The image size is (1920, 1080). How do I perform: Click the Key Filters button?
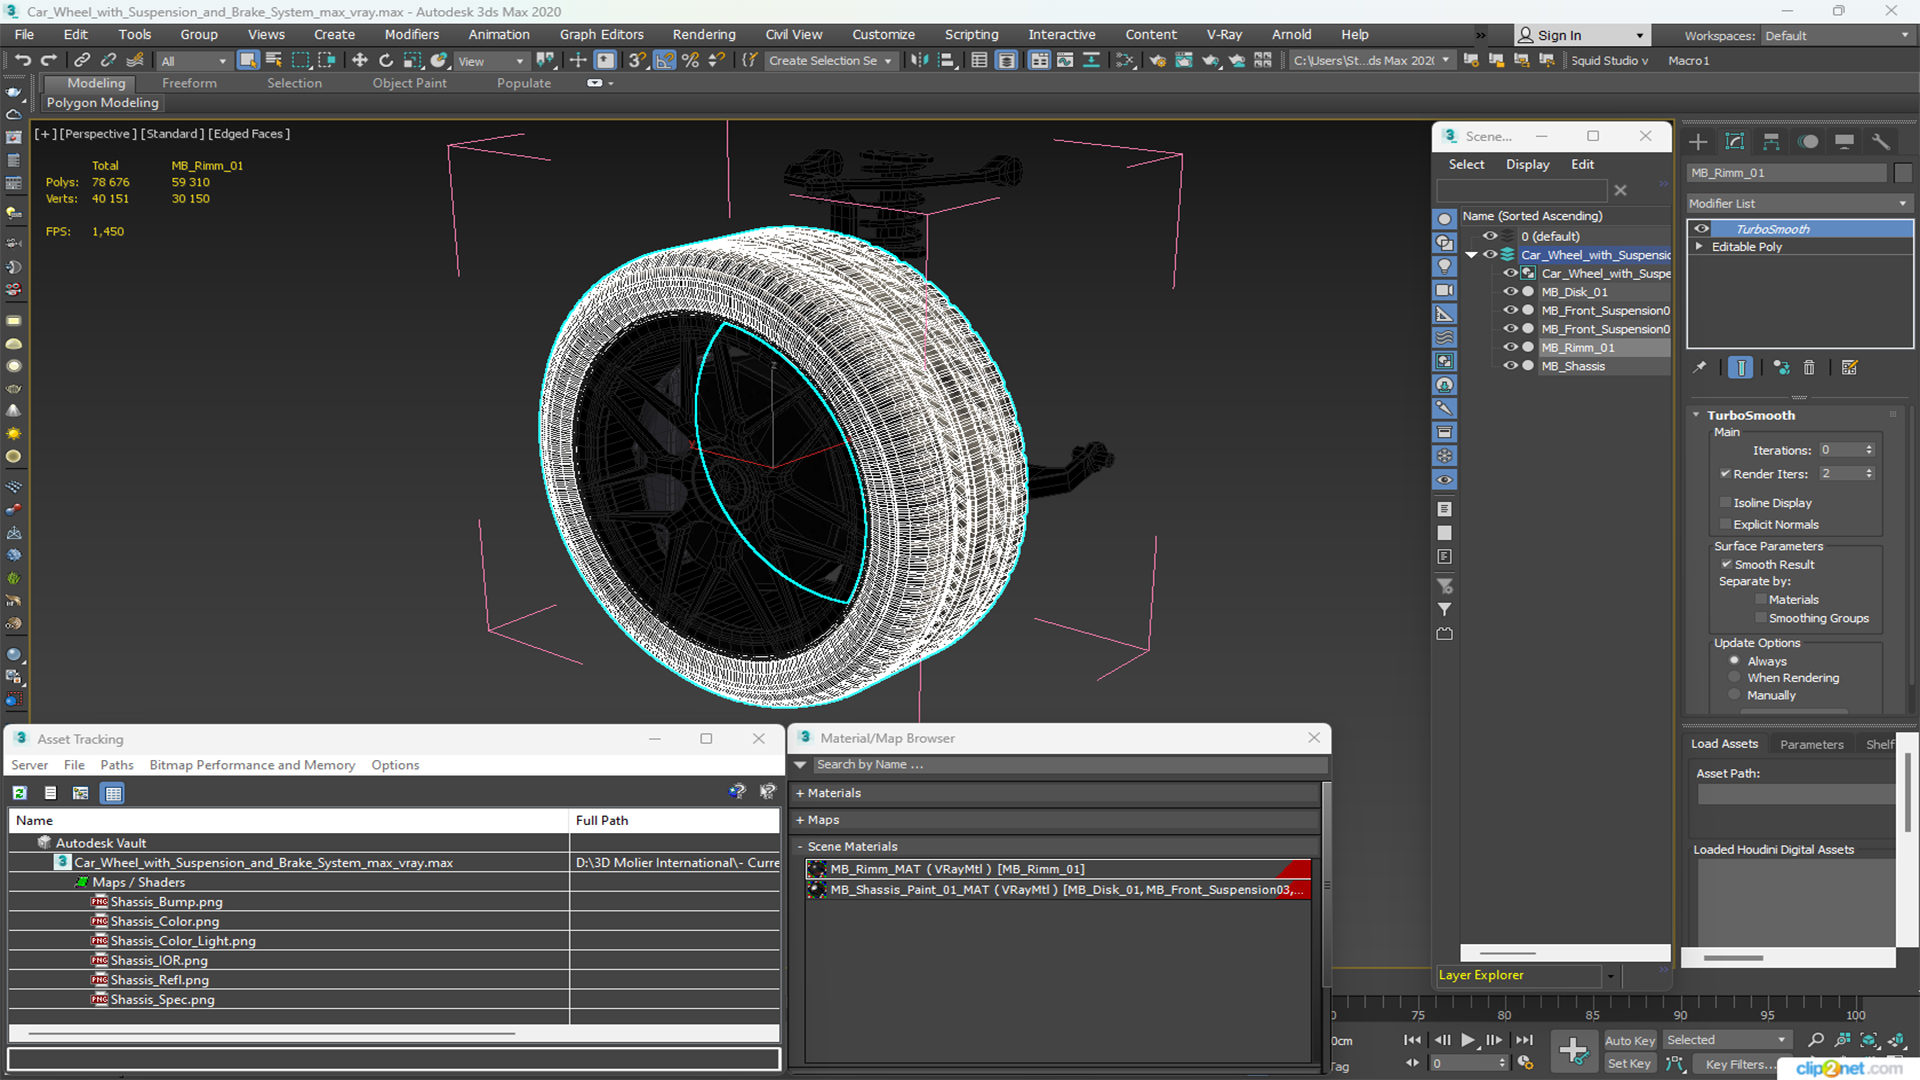click(x=1739, y=1064)
